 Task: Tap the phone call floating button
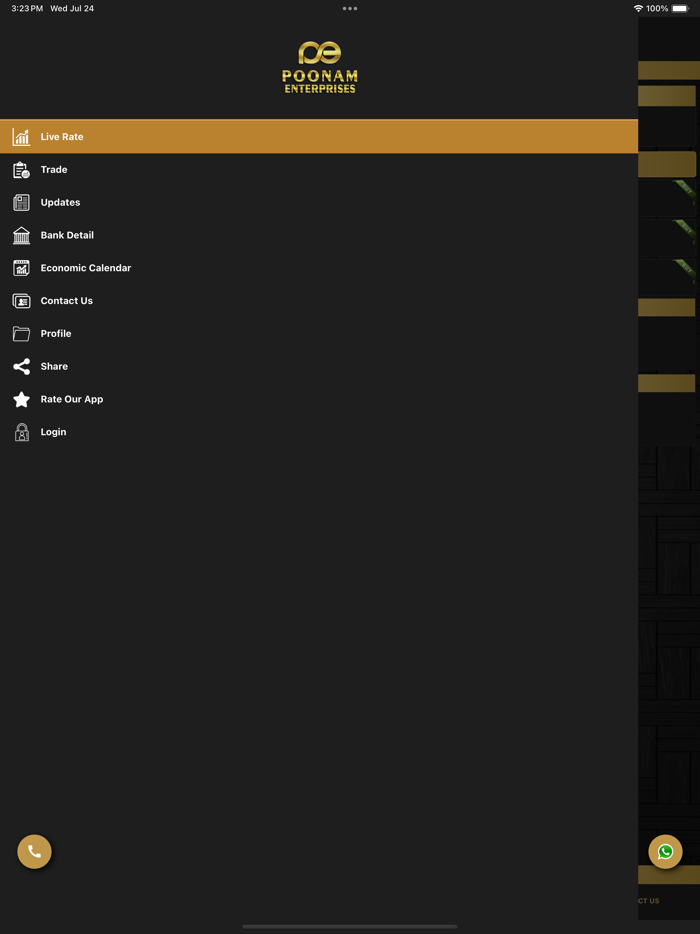pos(35,852)
